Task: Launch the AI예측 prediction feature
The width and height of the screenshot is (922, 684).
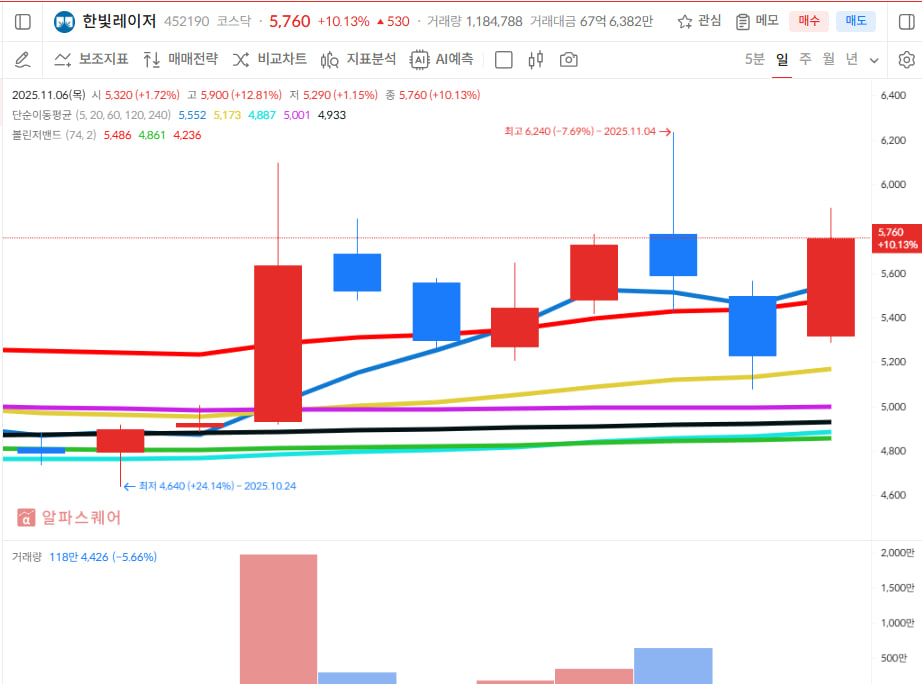Action: point(441,60)
